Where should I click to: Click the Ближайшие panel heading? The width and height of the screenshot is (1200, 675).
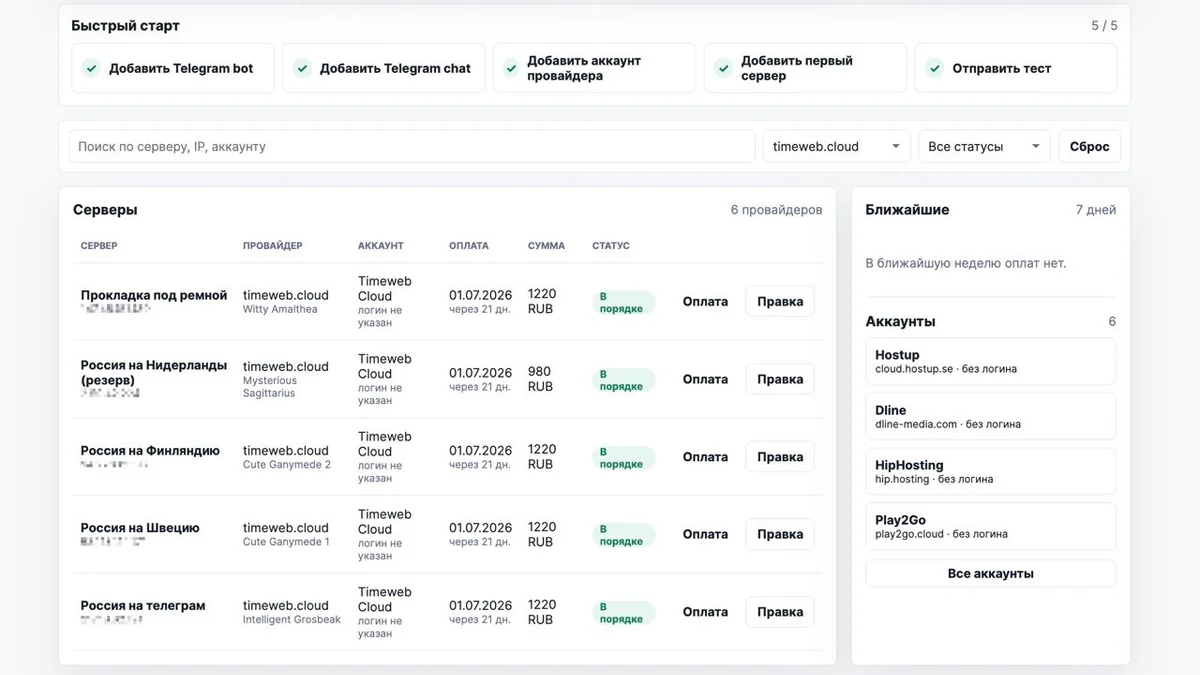[x=907, y=210]
